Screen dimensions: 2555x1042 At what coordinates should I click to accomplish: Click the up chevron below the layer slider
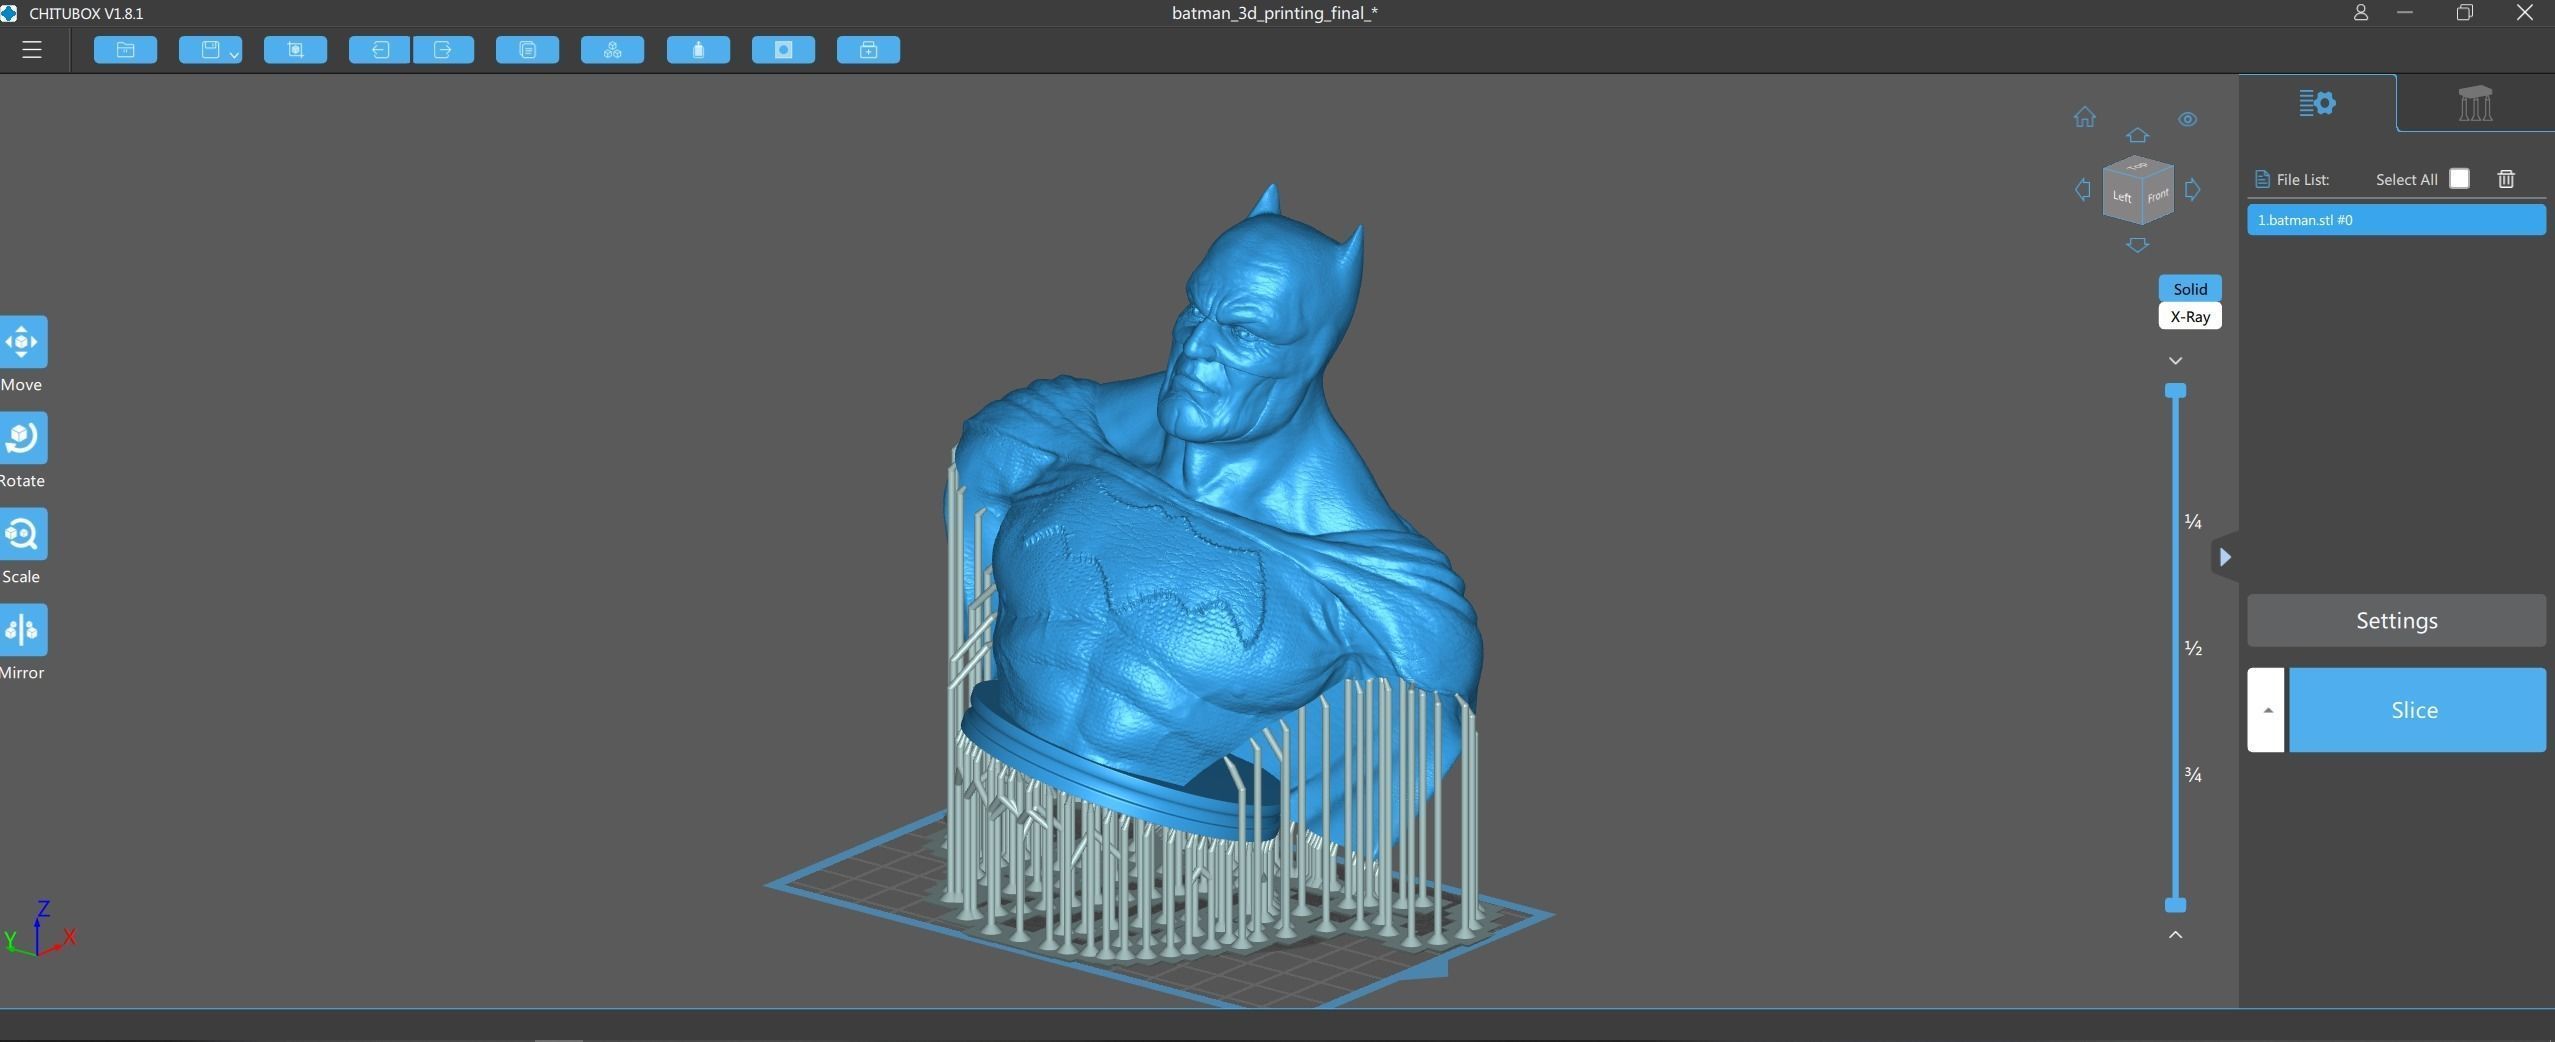point(2175,934)
